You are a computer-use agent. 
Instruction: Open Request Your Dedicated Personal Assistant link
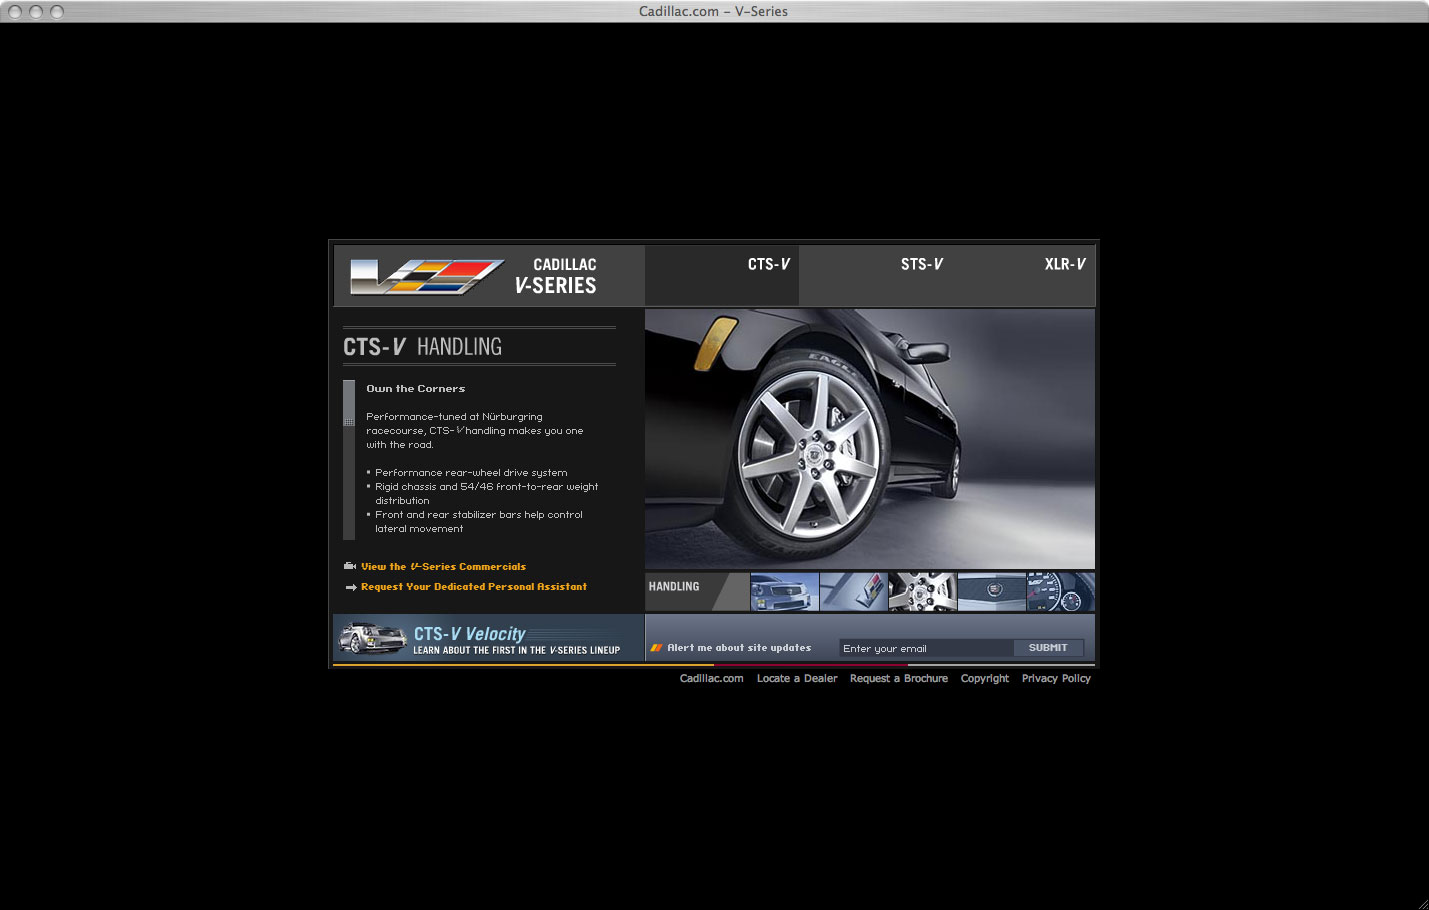[x=474, y=587]
